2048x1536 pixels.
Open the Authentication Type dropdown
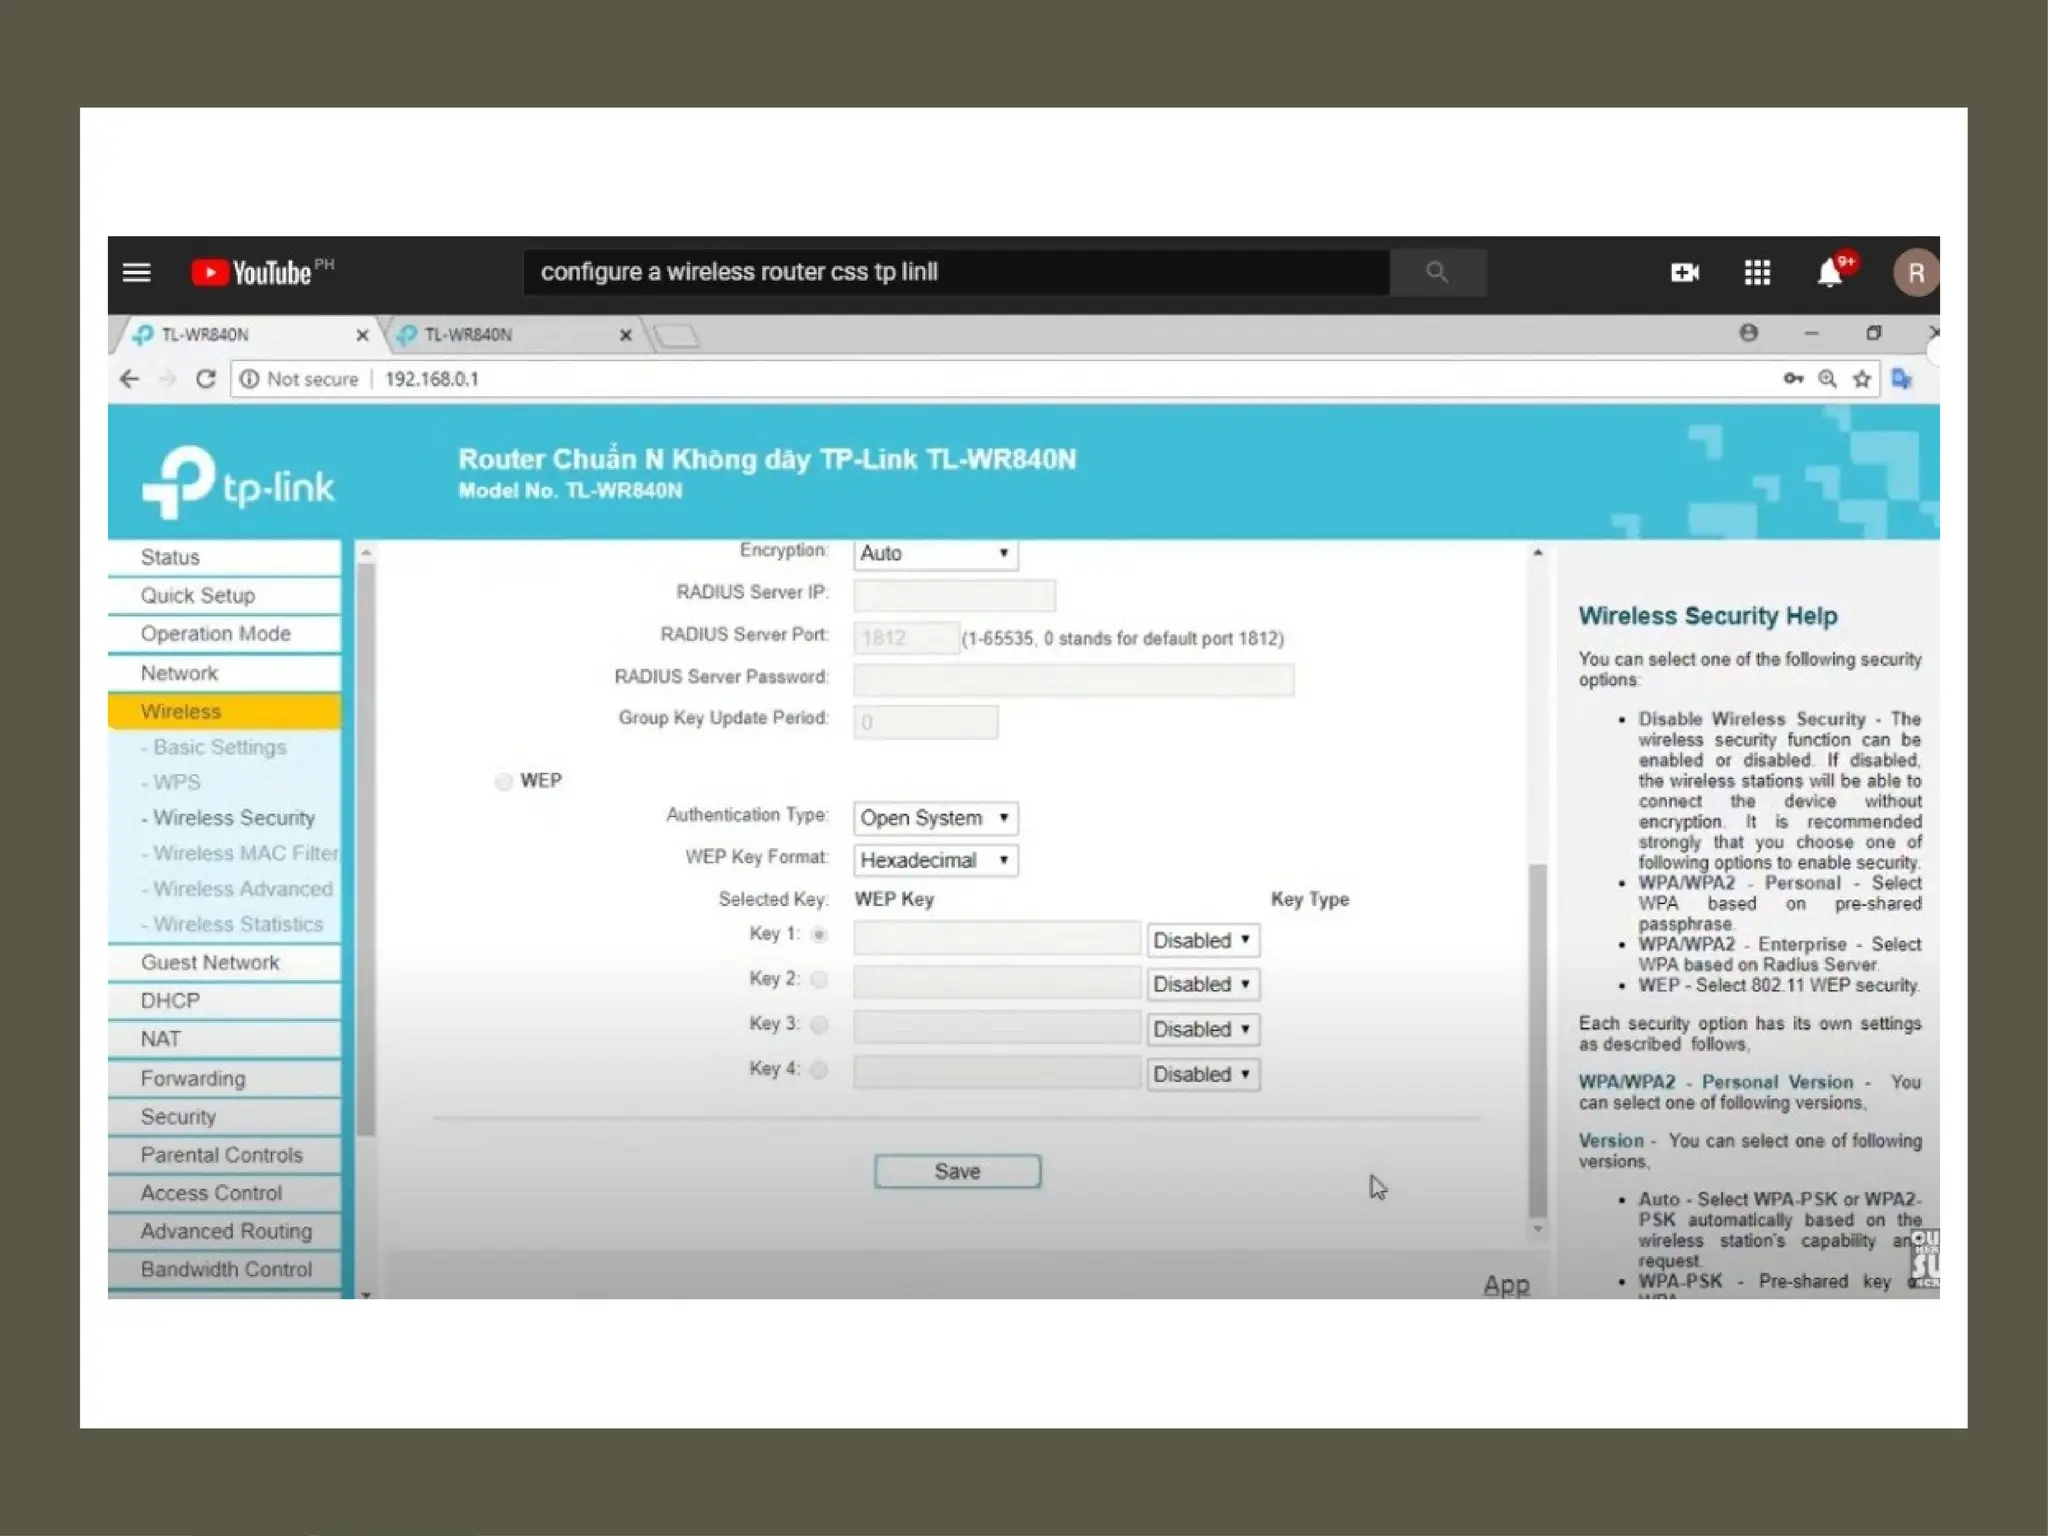[935, 818]
